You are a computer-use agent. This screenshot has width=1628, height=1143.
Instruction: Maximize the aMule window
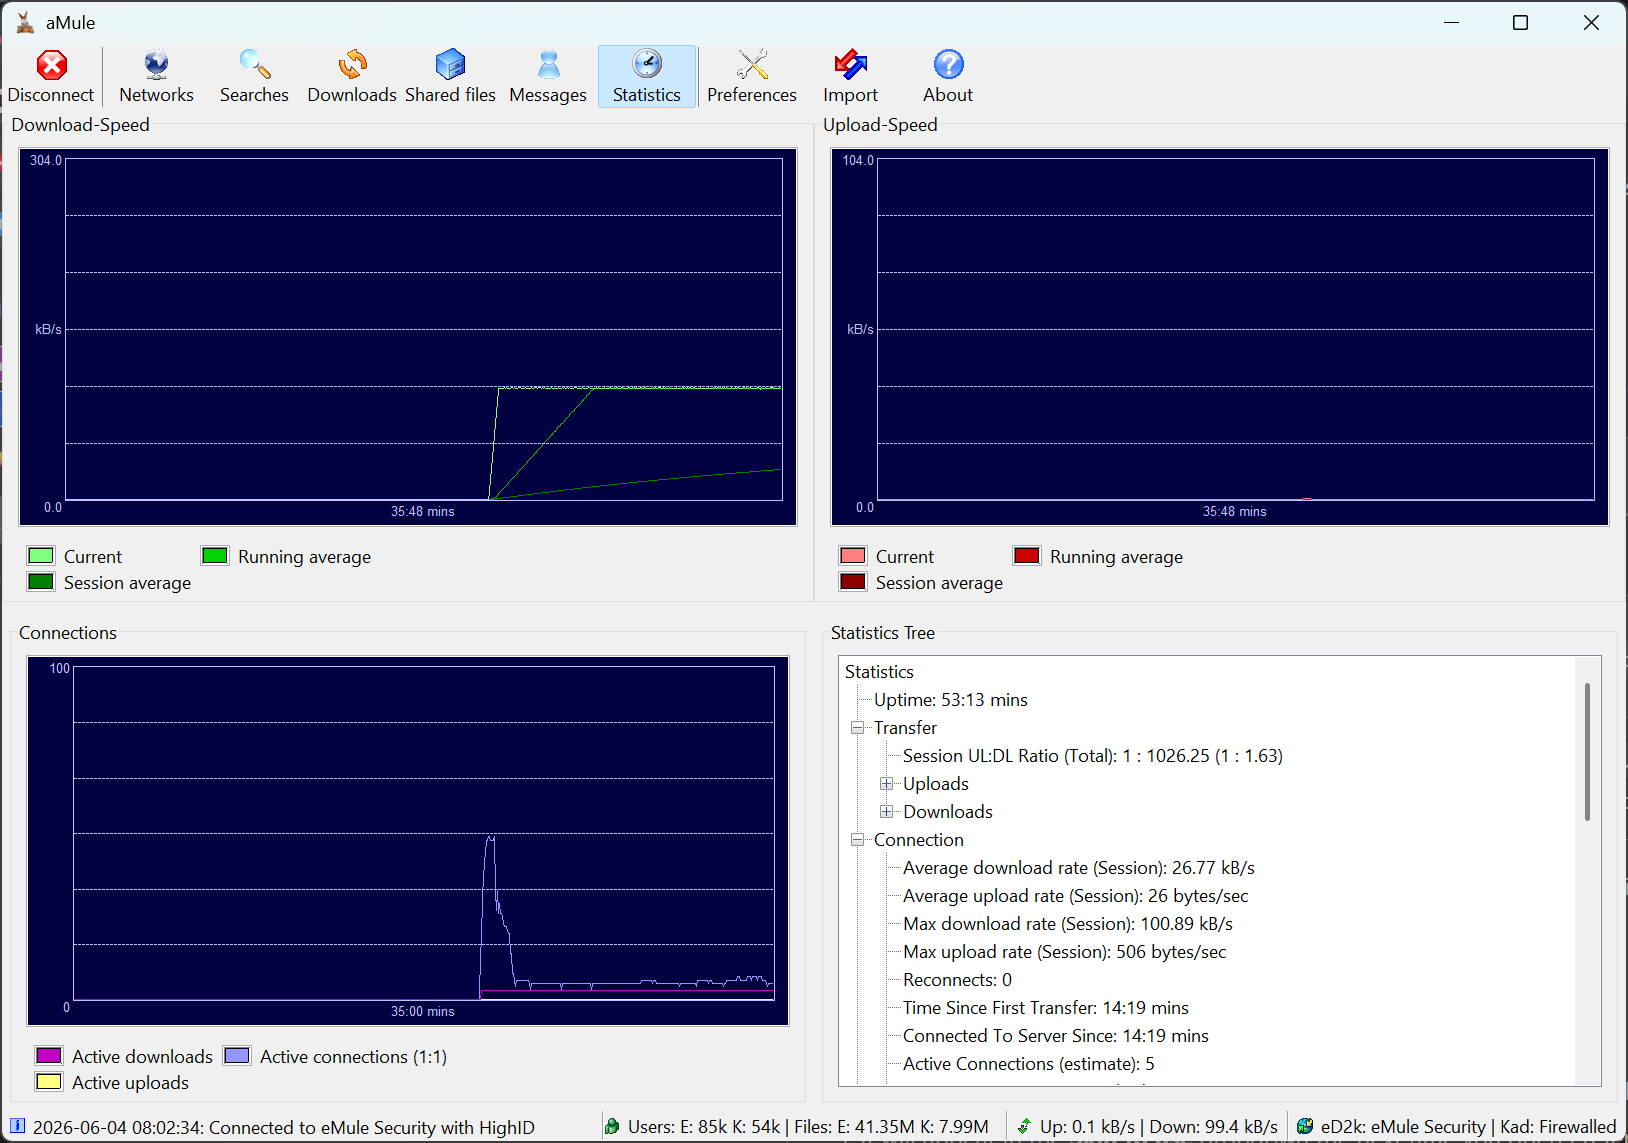pos(1520,22)
